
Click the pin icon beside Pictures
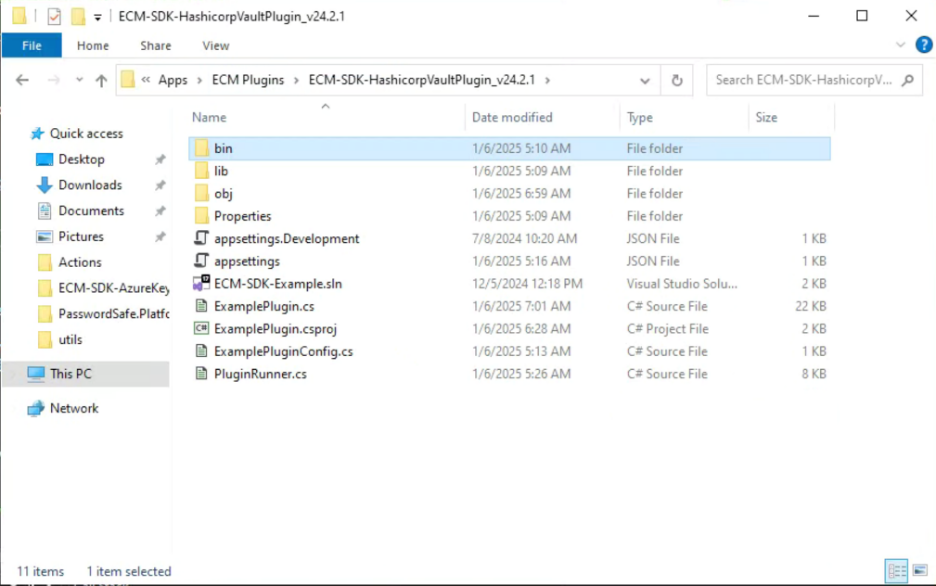pyautogui.click(x=160, y=236)
